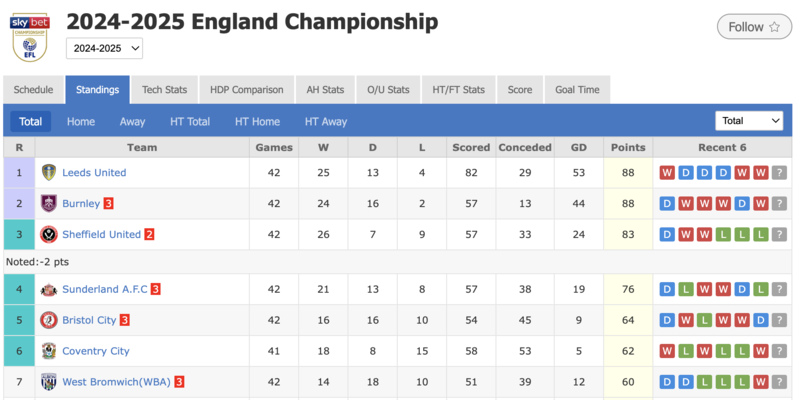This screenshot has width=800, height=400.
Task: Click the Sunderland A.F.C club crest
Action: coord(48,289)
